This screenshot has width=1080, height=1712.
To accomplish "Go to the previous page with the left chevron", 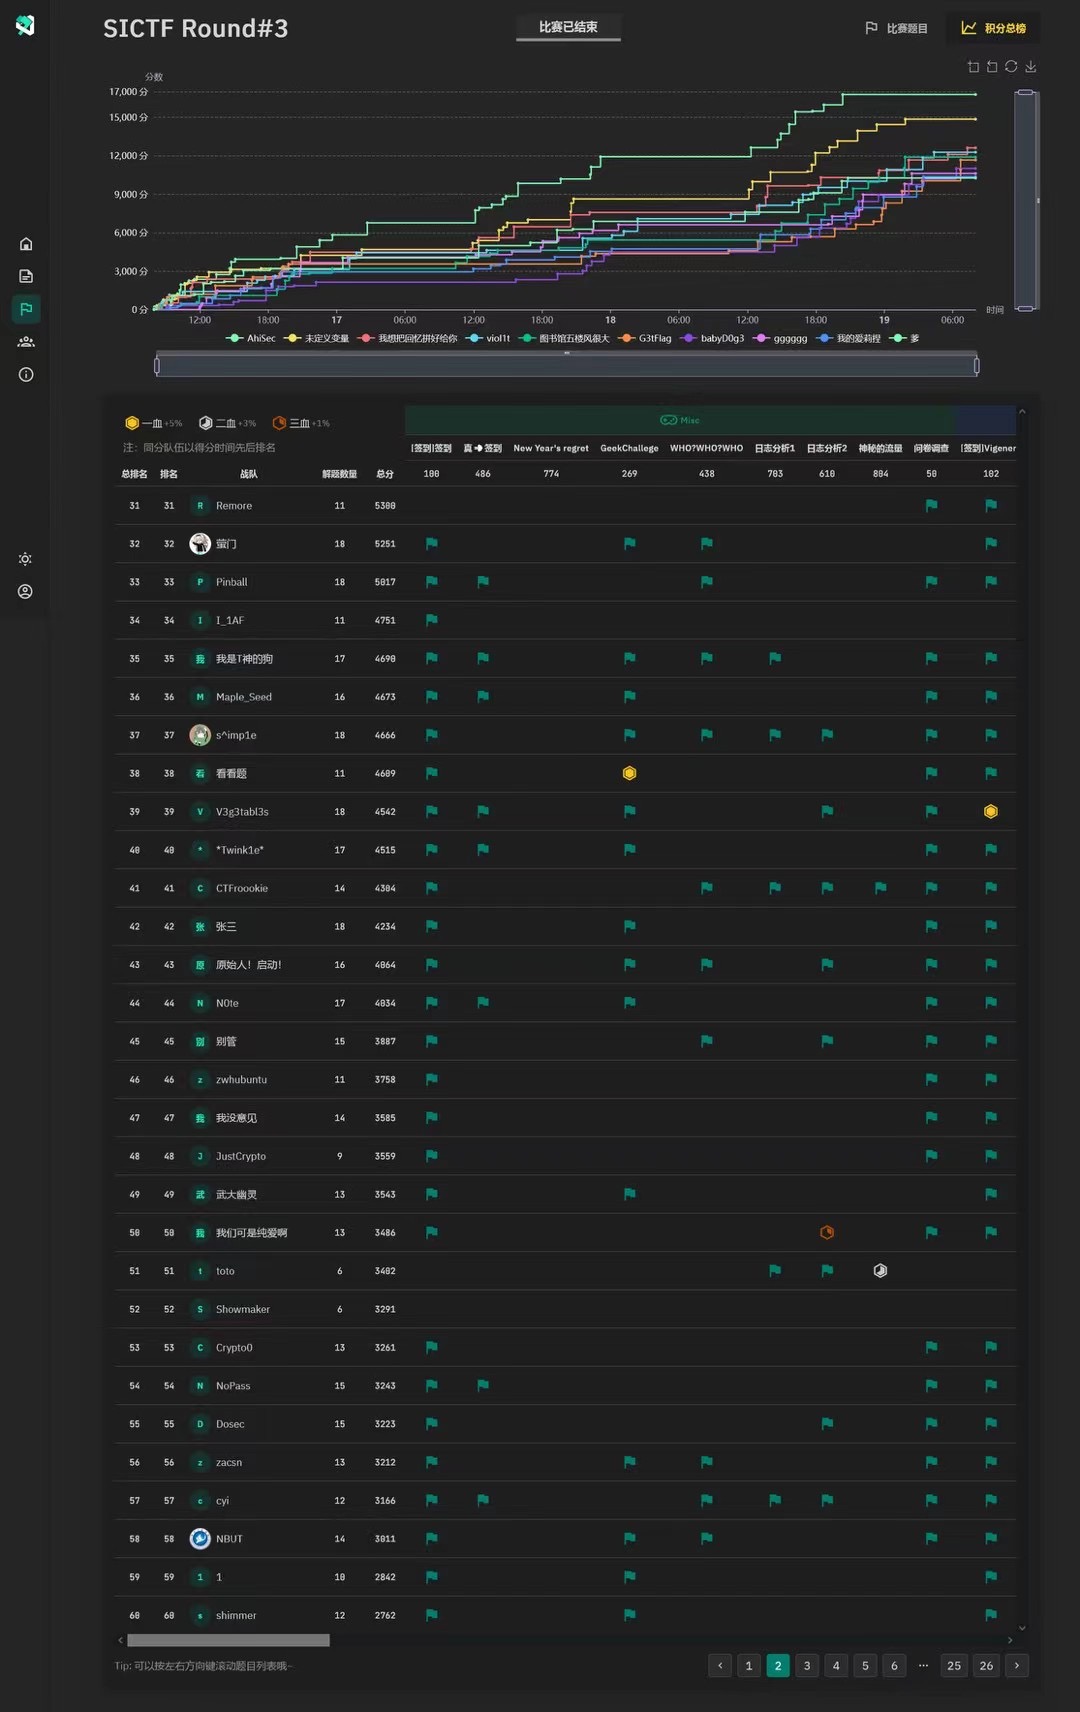I will coord(720,1665).
